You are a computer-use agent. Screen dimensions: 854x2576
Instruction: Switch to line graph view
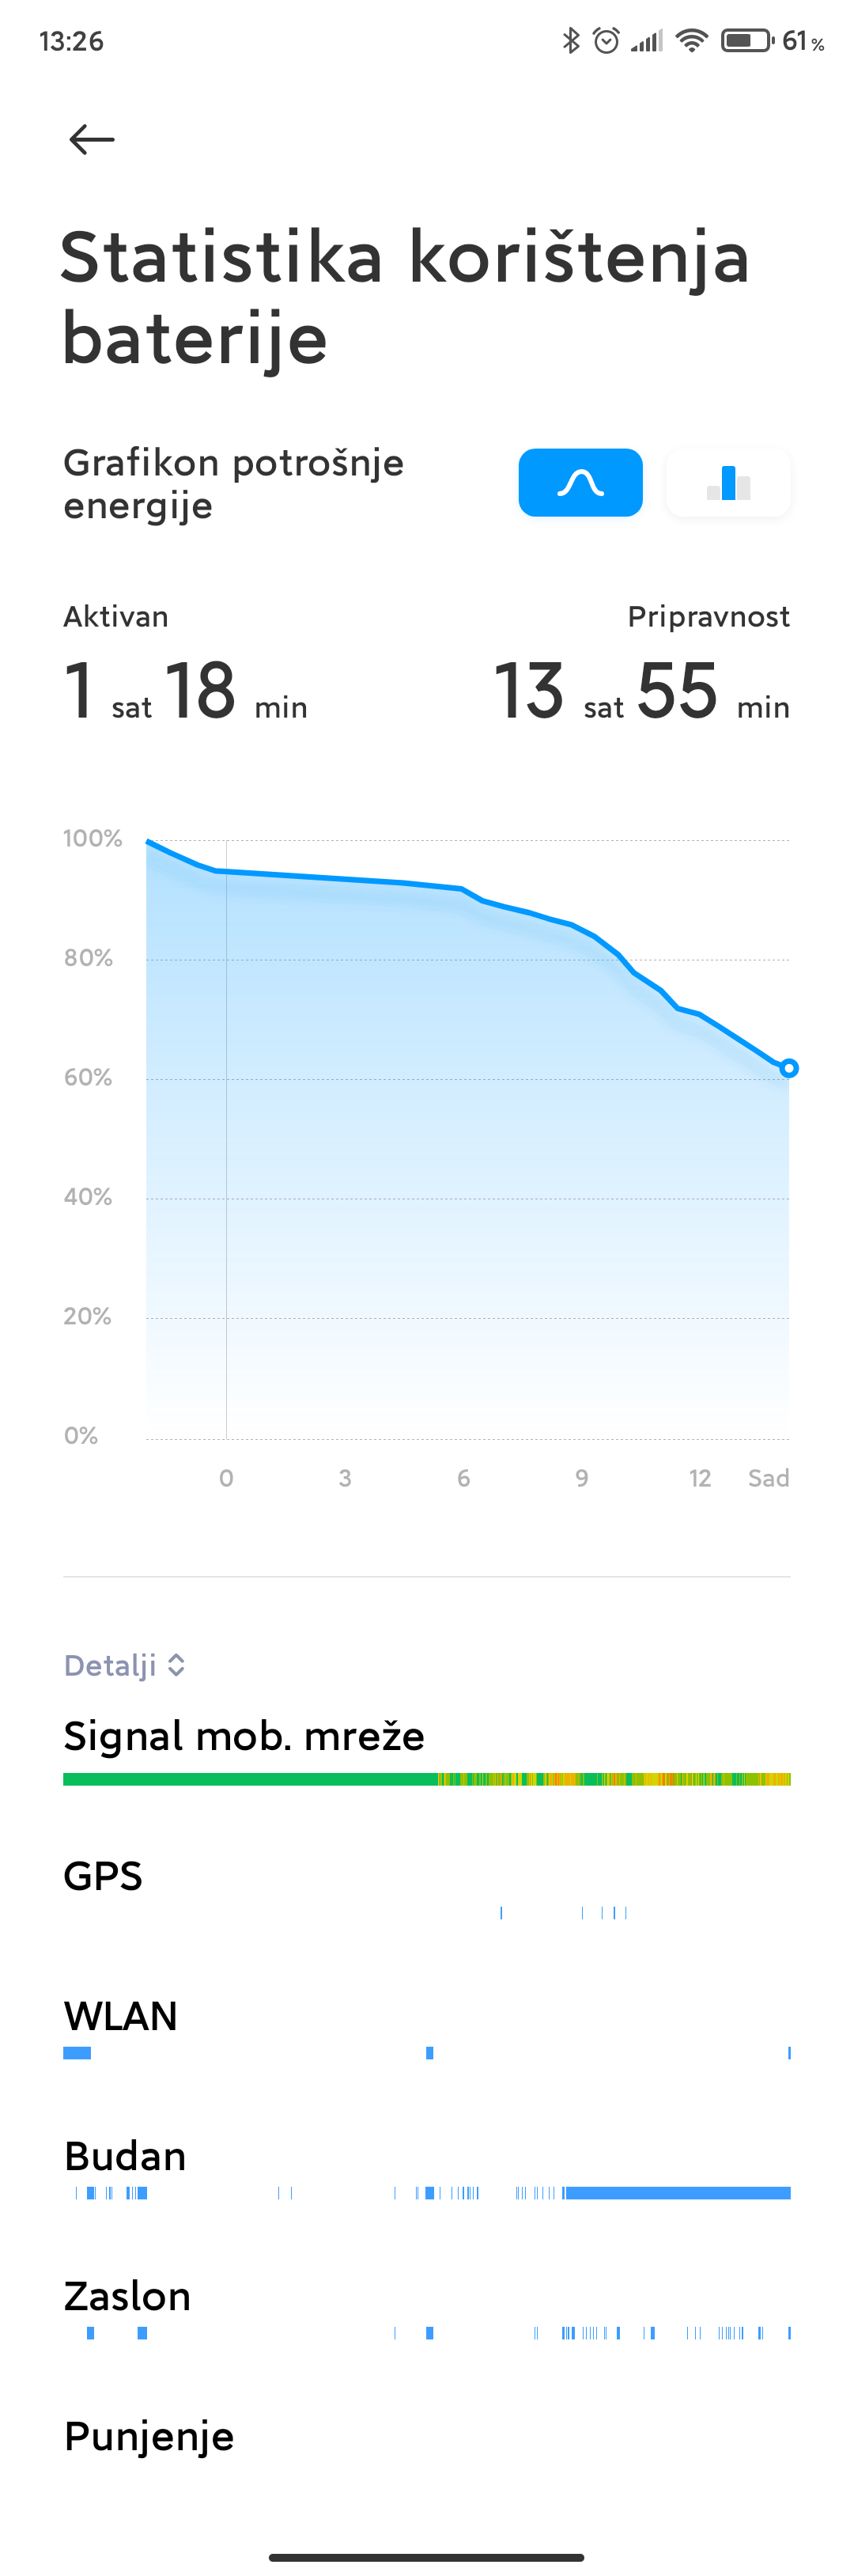tap(580, 483)
